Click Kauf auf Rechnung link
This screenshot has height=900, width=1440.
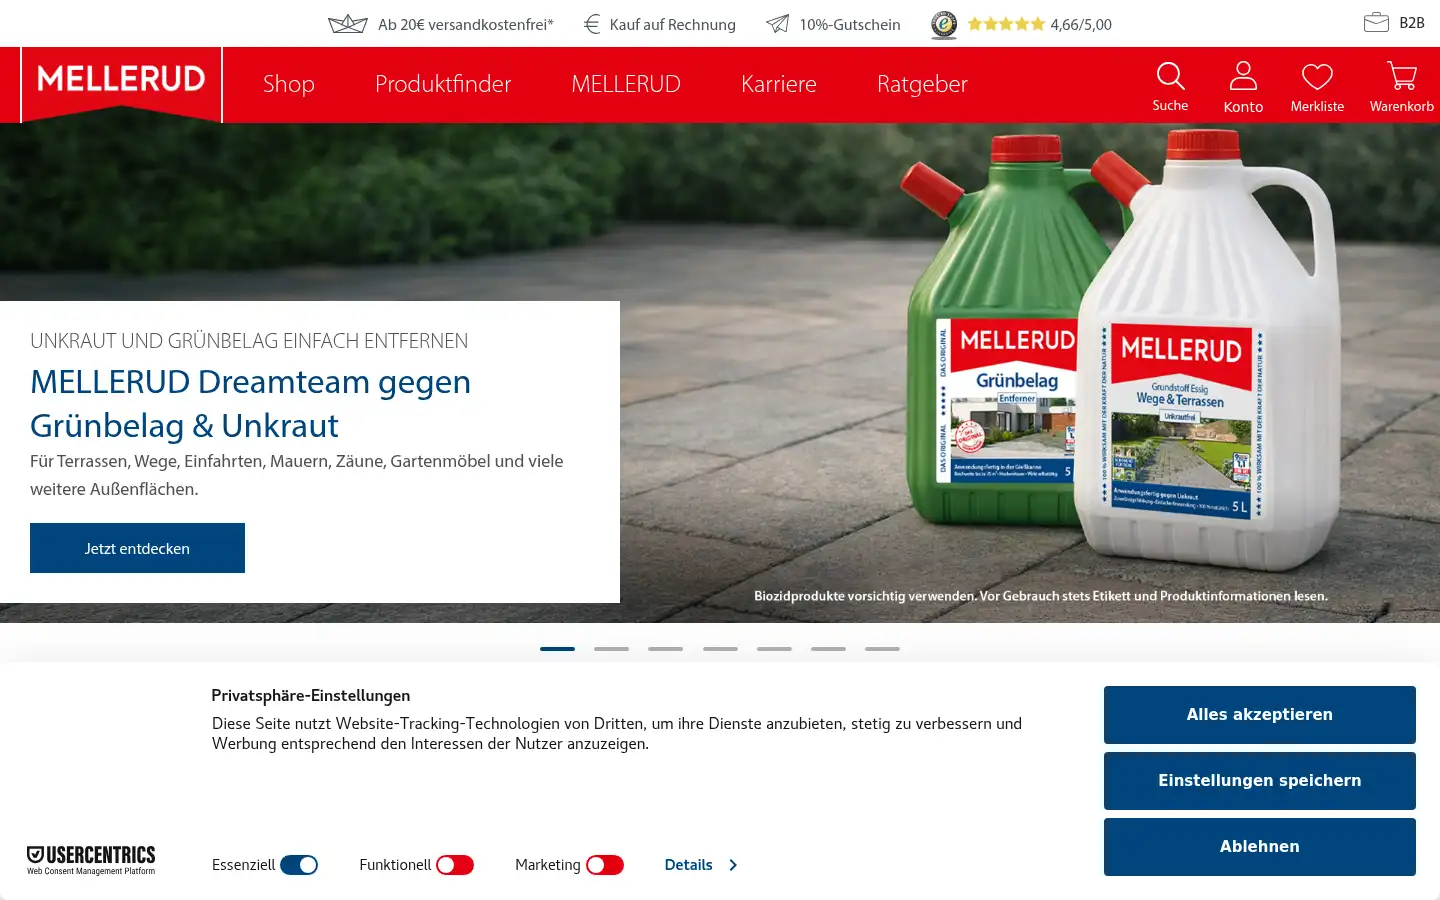(x=673, y=25)
